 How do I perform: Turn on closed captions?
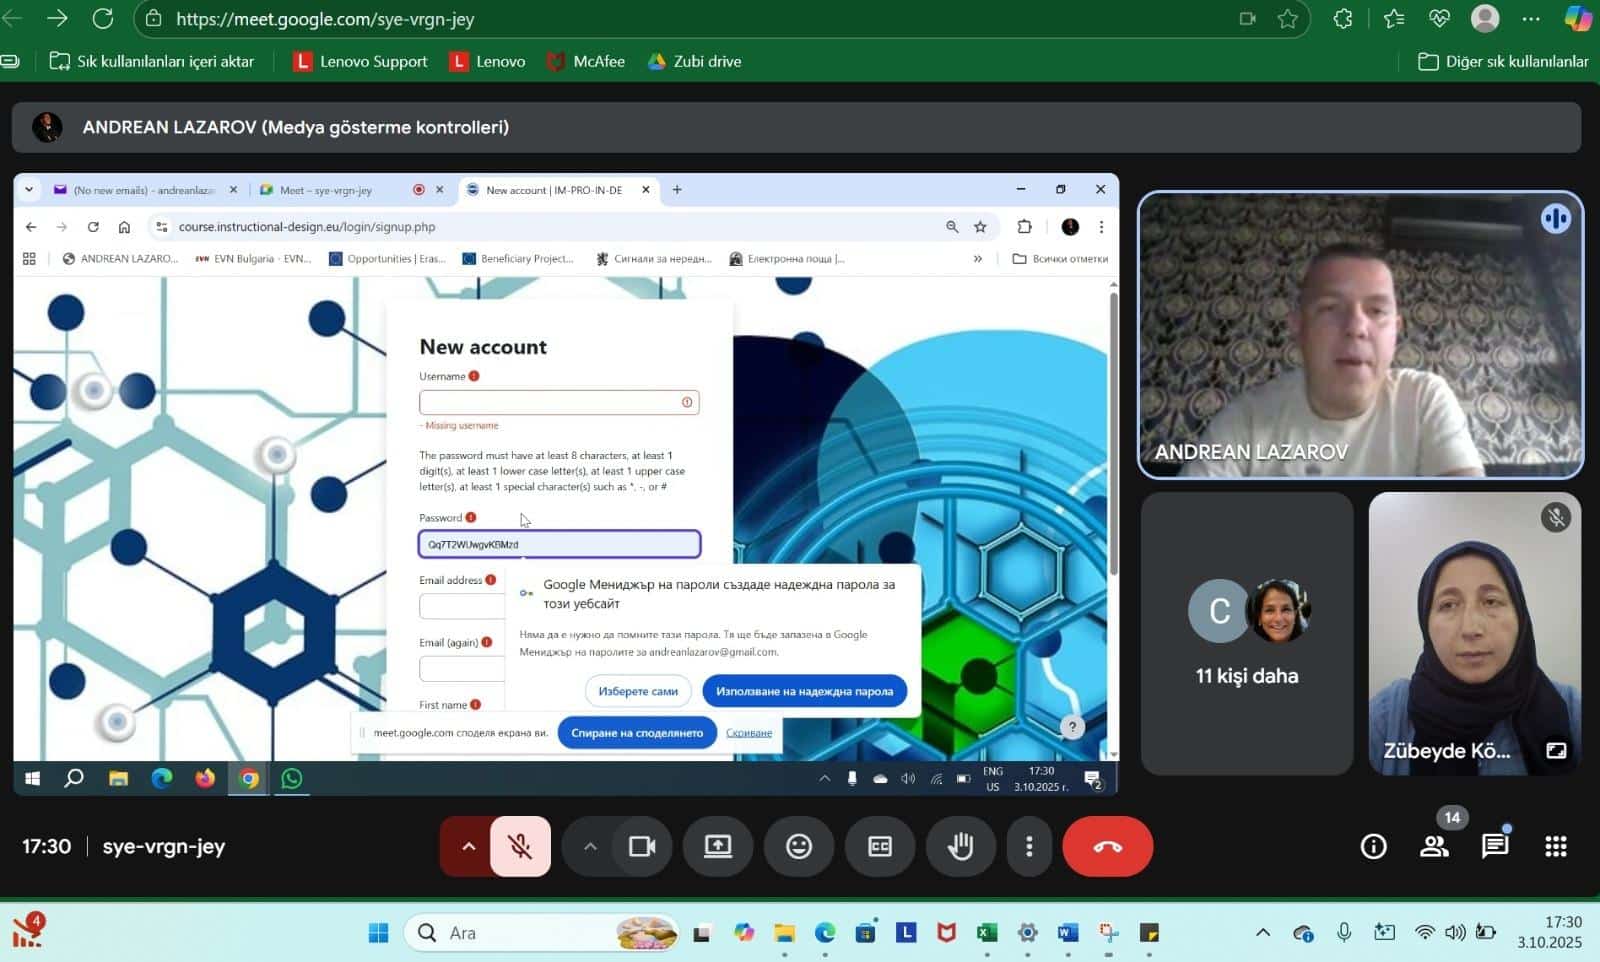879,846
